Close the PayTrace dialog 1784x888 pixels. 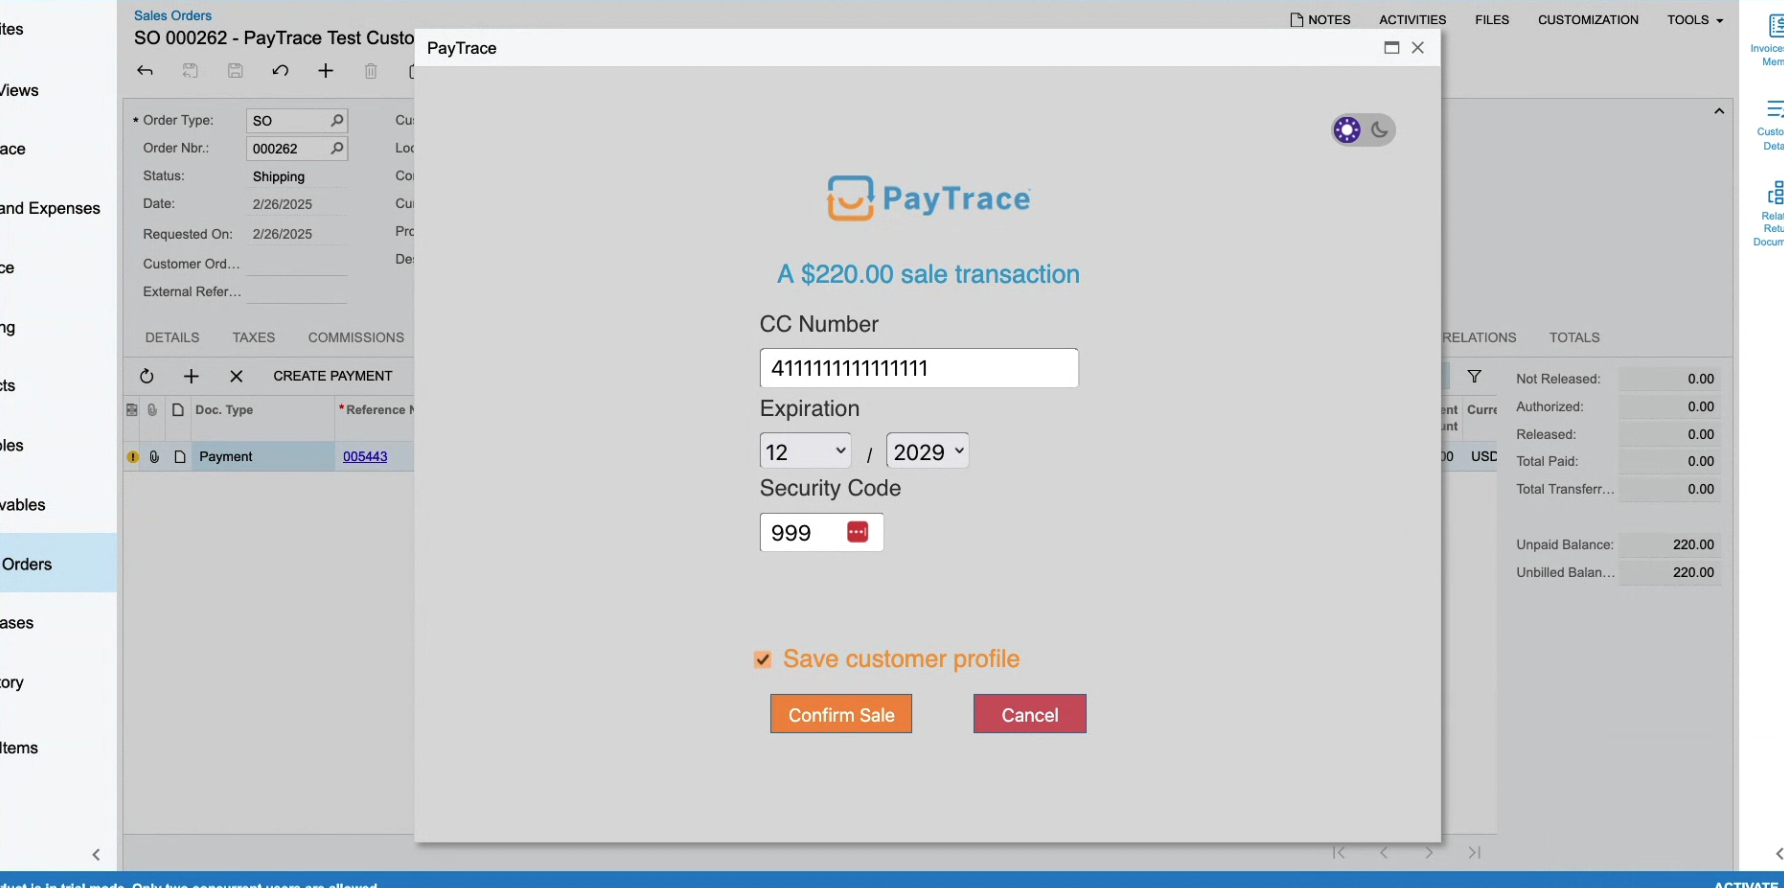point(1418,48)
